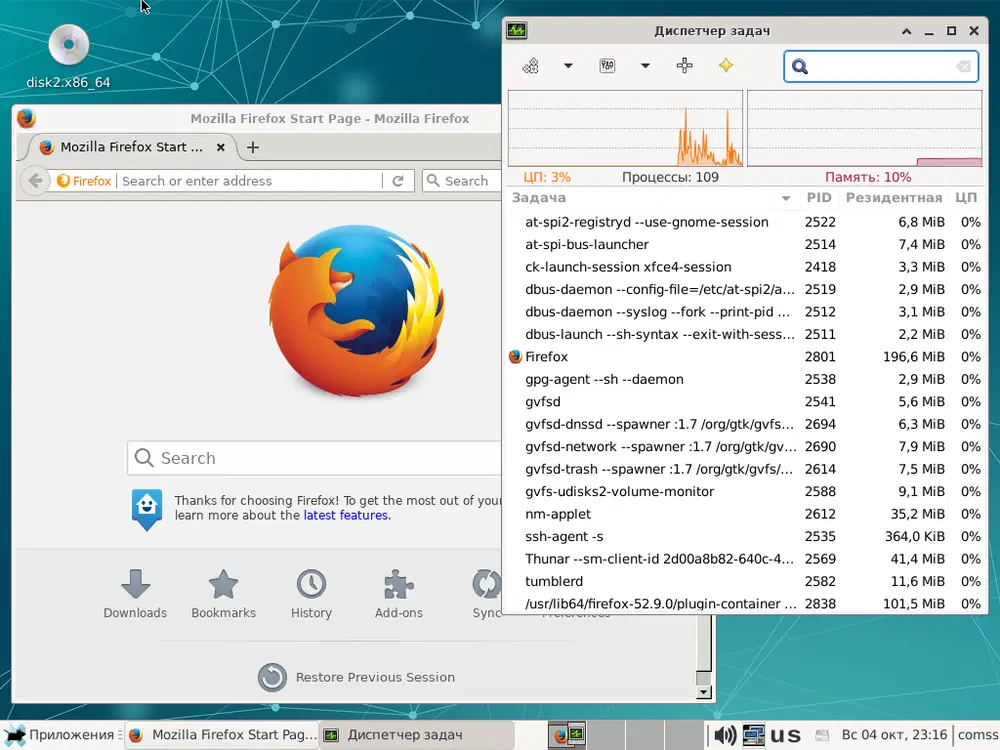Open the disk2.x86_64 desktop disc icon

[x=68, y=46]
